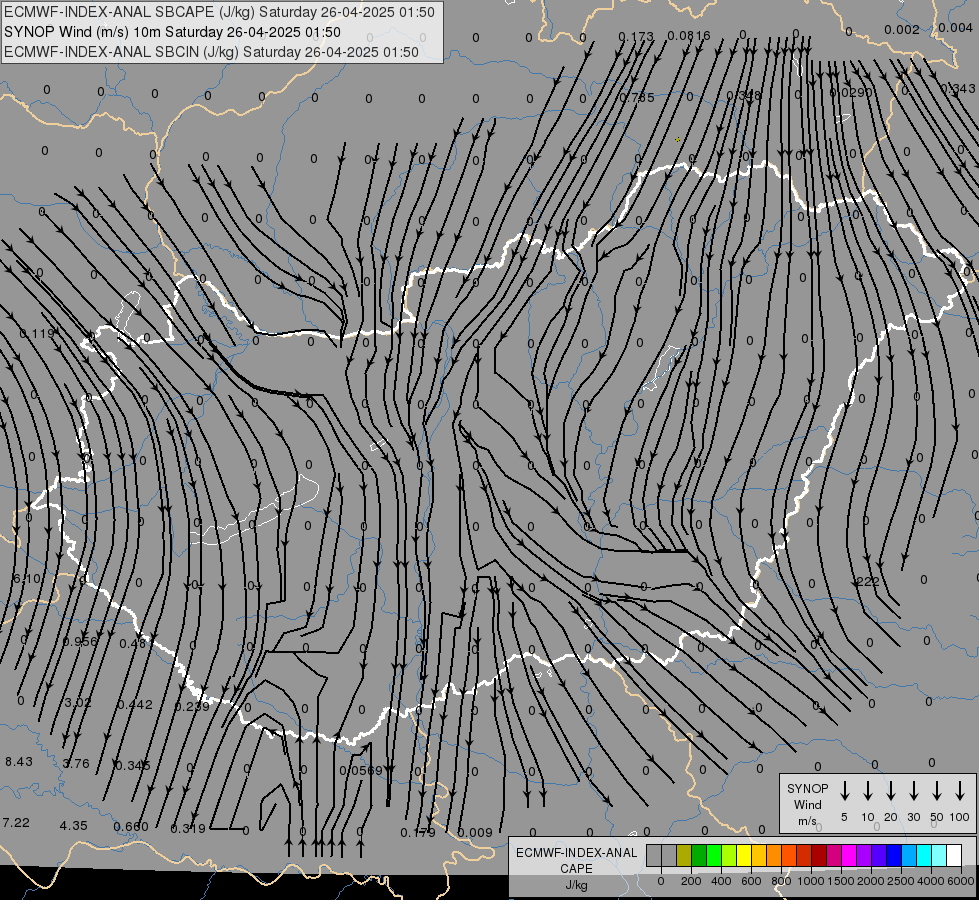Click the ECMWF-INDEX-ANAL SBCAPE title line
This screenshot has width=979, height=900.
coord(219,12)
